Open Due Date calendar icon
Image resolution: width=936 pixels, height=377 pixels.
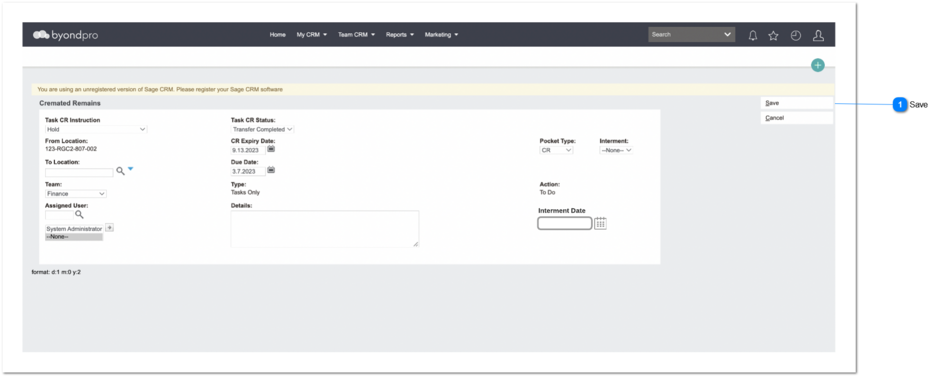[270, 170]
